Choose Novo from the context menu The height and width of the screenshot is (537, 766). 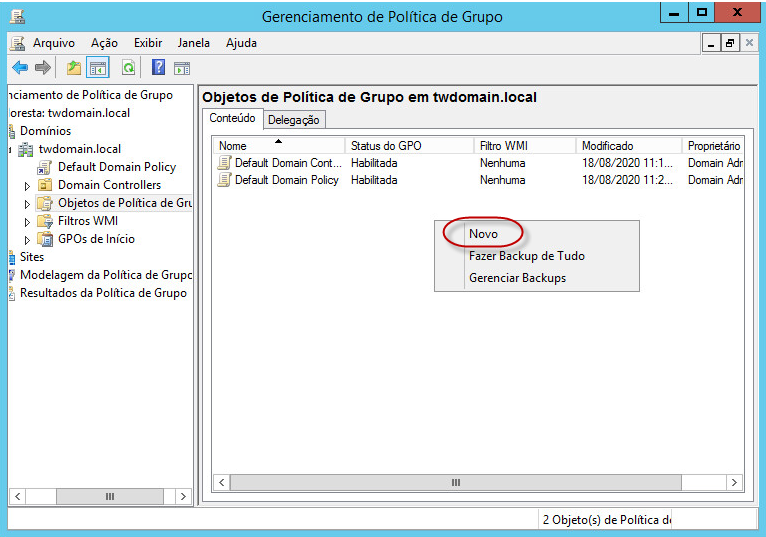(x=483, y=233)
